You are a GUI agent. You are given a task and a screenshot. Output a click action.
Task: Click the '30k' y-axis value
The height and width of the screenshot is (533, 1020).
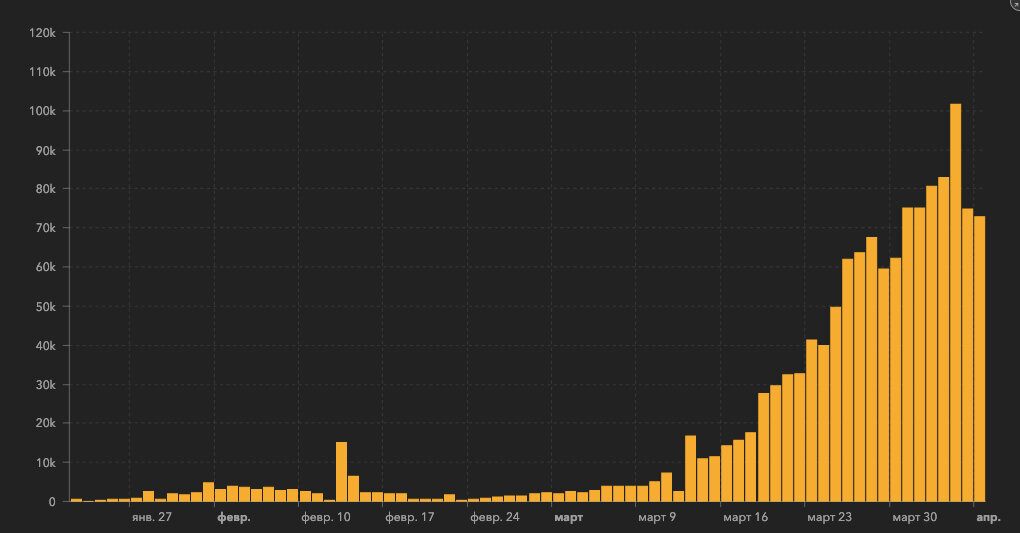pyautogui.click(x=46, y=385)
